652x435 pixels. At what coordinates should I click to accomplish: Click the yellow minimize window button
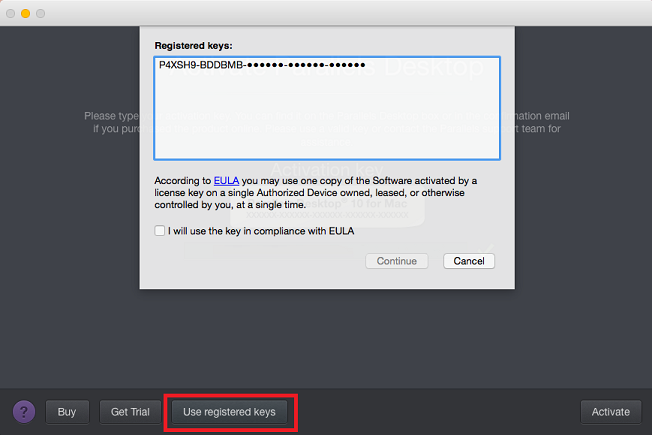coord(25,13)
